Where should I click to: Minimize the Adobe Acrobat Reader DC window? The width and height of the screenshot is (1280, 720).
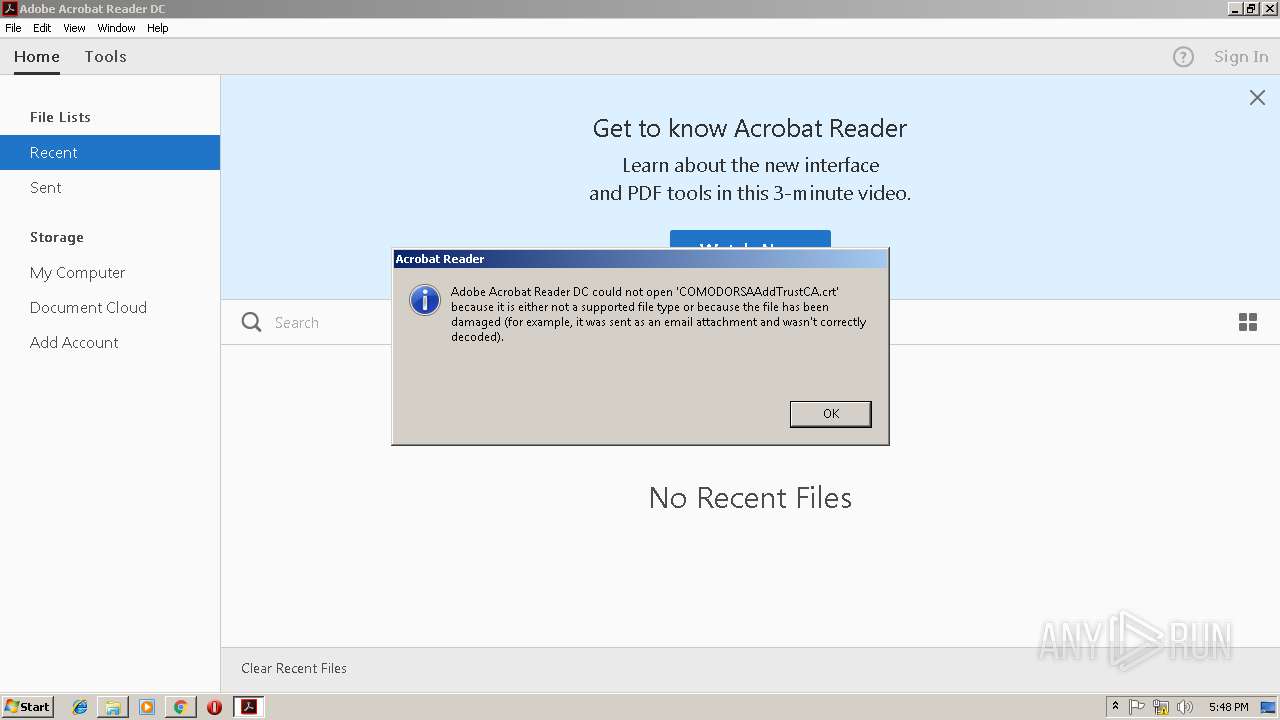pyautogui.click(x=1236, y=9)
